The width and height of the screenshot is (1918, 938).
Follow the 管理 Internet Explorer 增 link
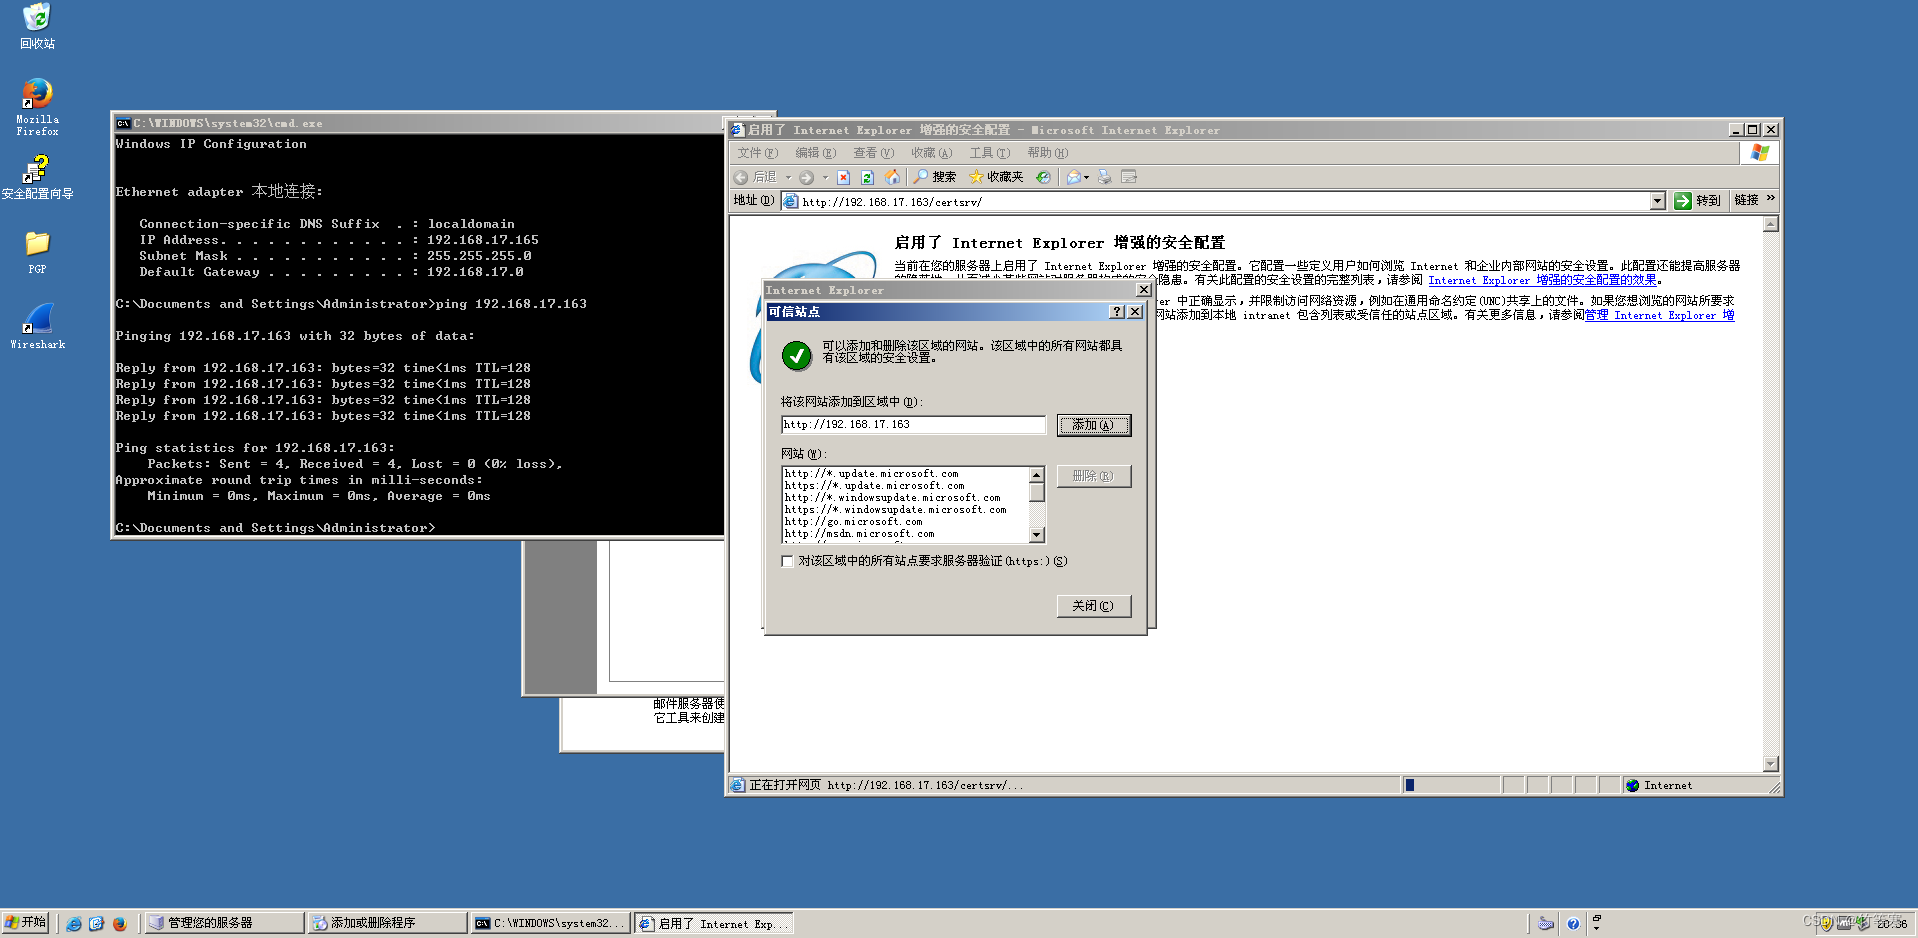pyautogui.click(x=1659, y=315)
